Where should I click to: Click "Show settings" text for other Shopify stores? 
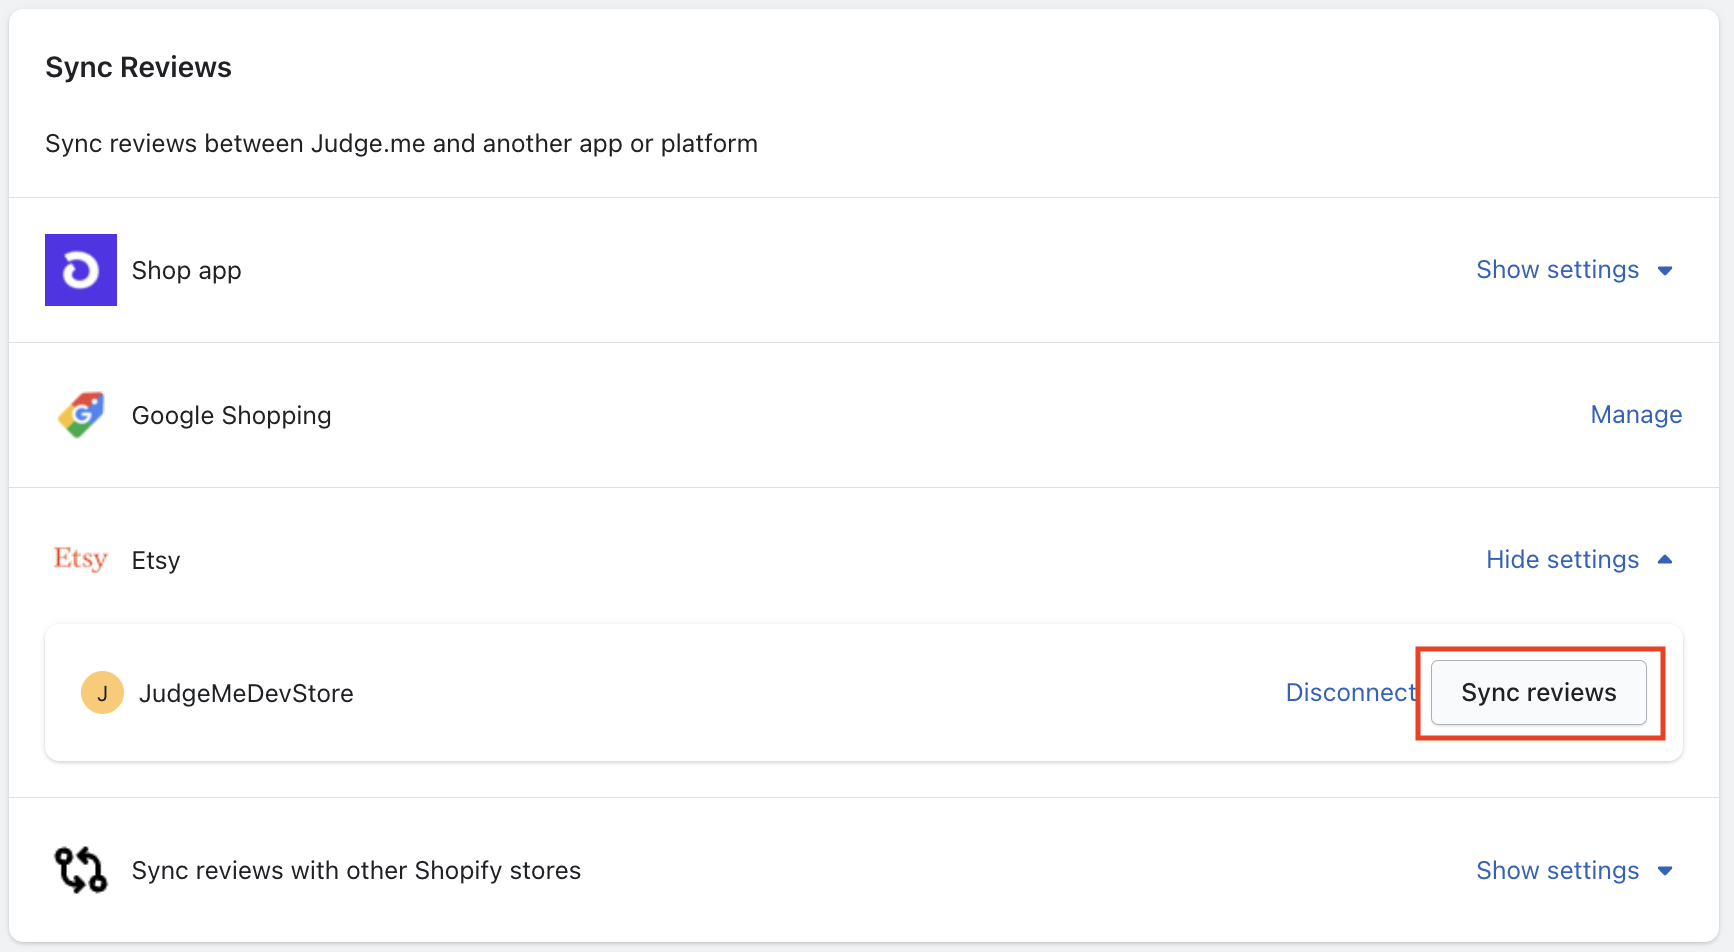(x=1557, y=871)
